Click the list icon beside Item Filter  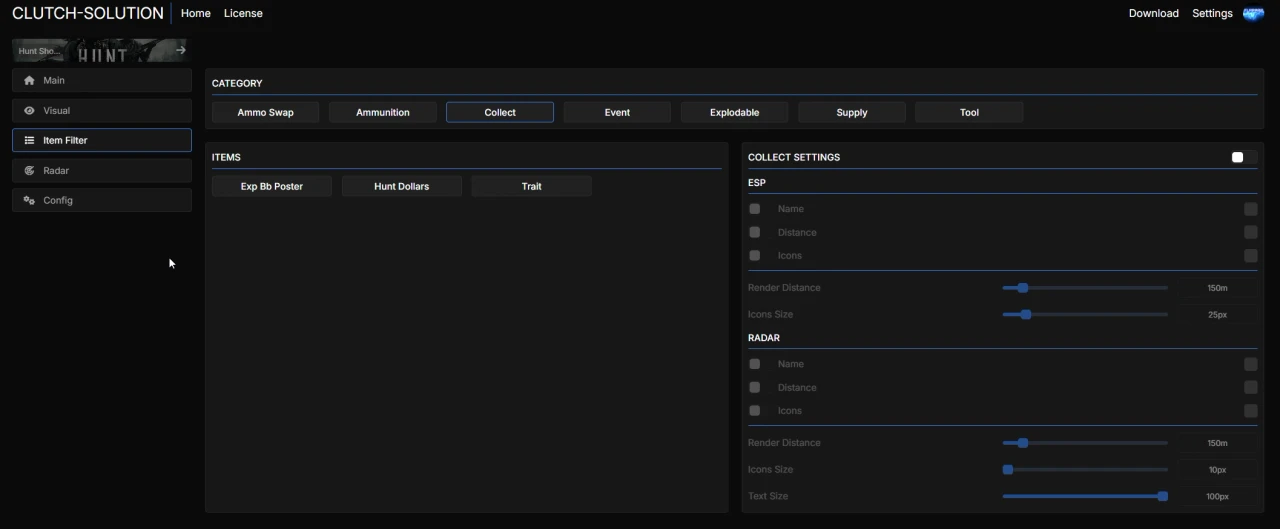coord(29,140)
